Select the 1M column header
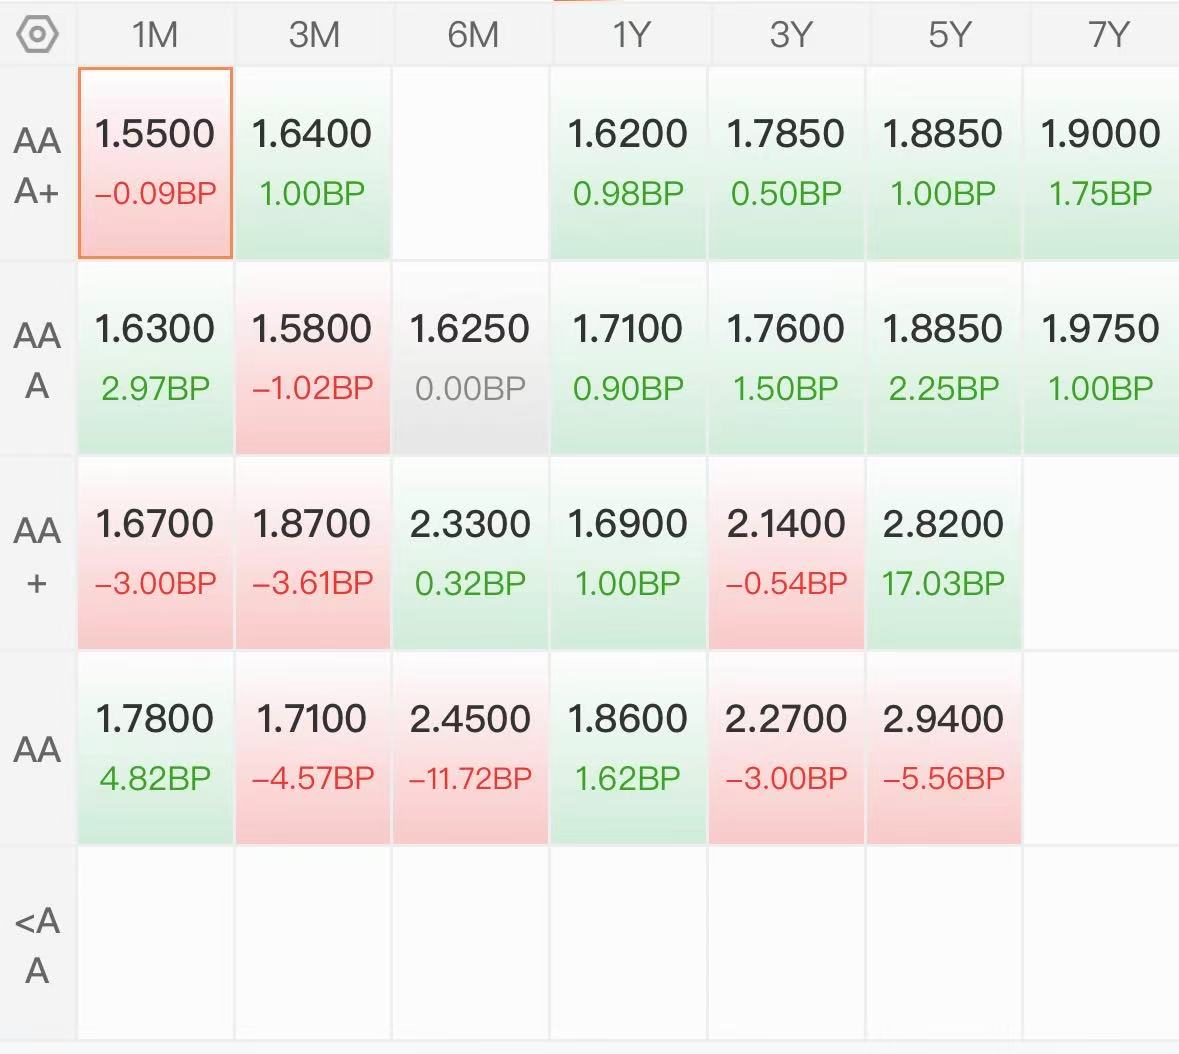This screenshot has height=1054, width=1179. click(x=155, y=35)
